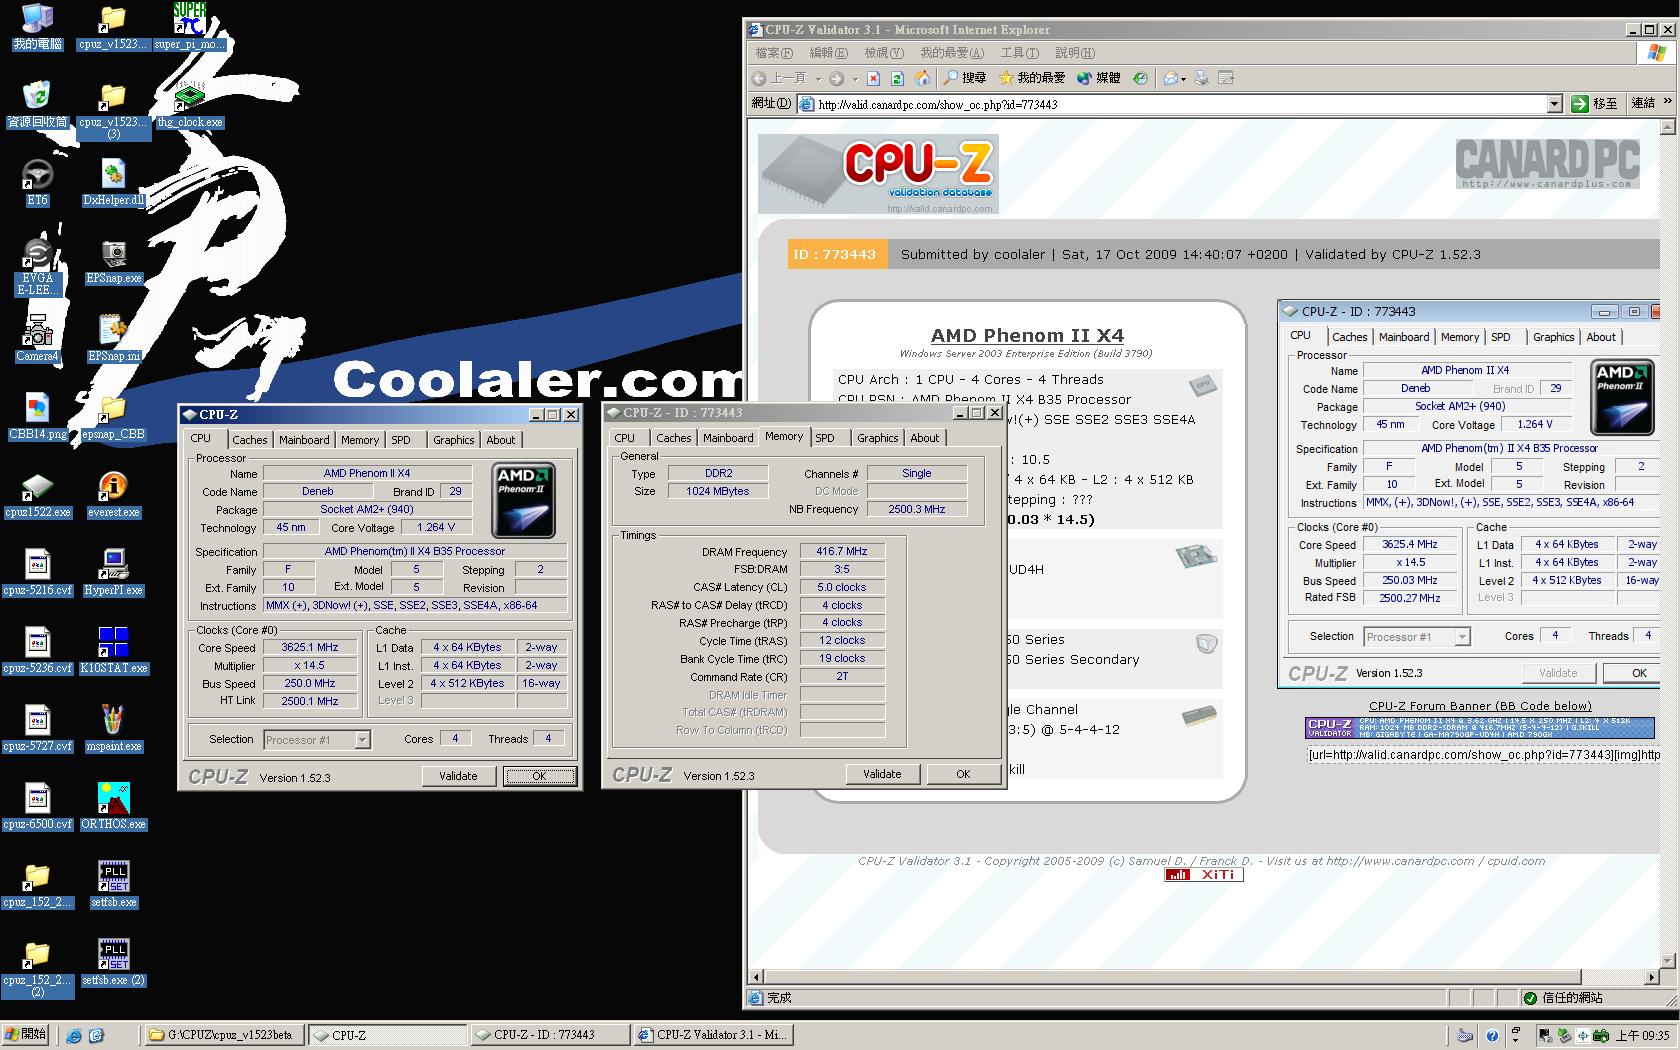Viewport: 1680px width, 1050px height.
Task: Open the Mail button dropdown arrow
Action: 1183,79
